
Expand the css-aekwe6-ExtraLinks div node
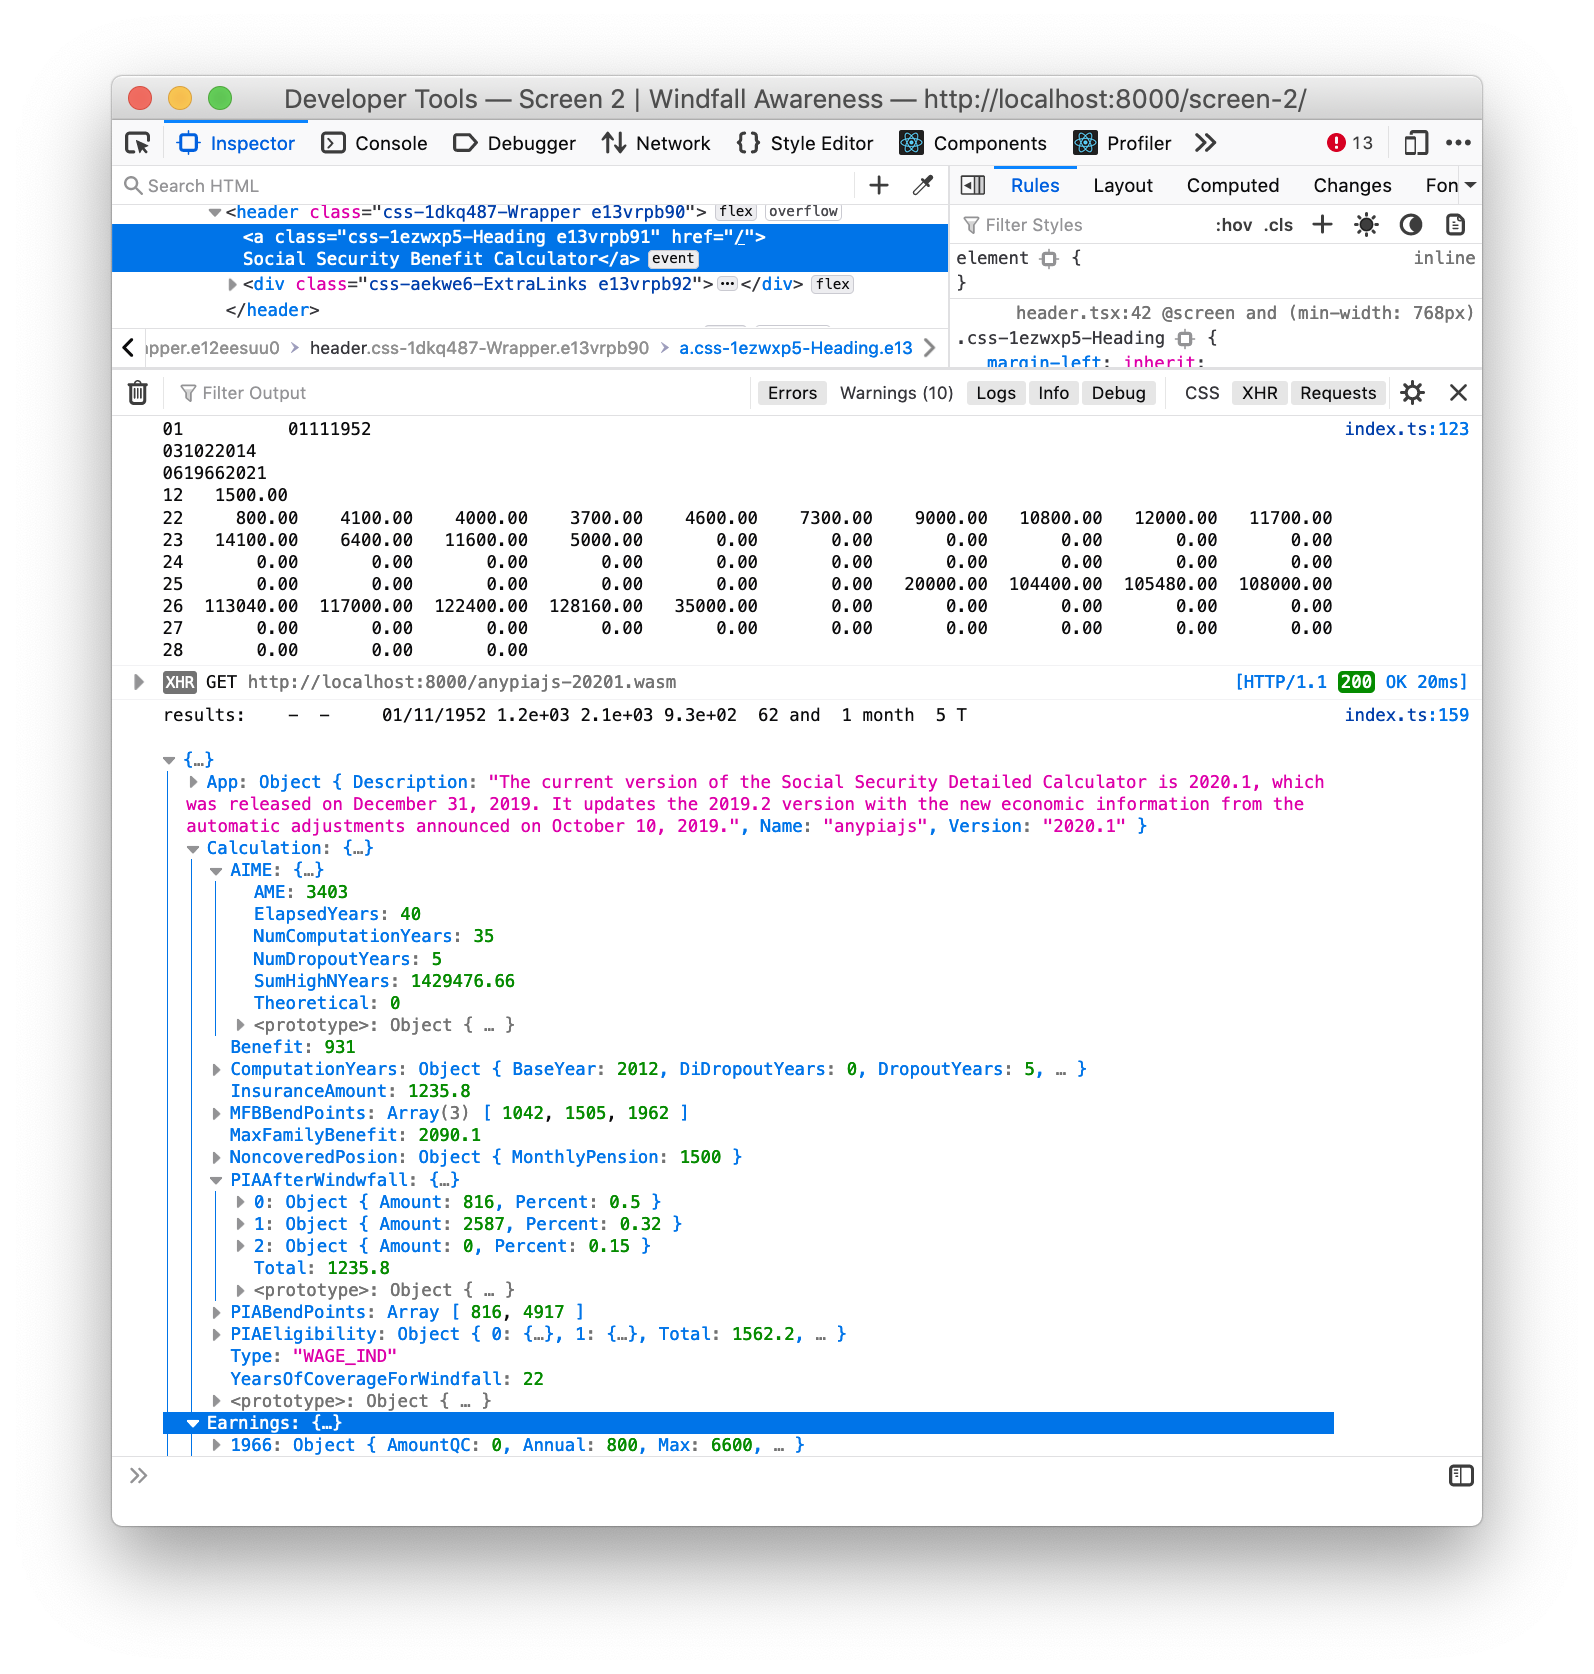point(232,285)
